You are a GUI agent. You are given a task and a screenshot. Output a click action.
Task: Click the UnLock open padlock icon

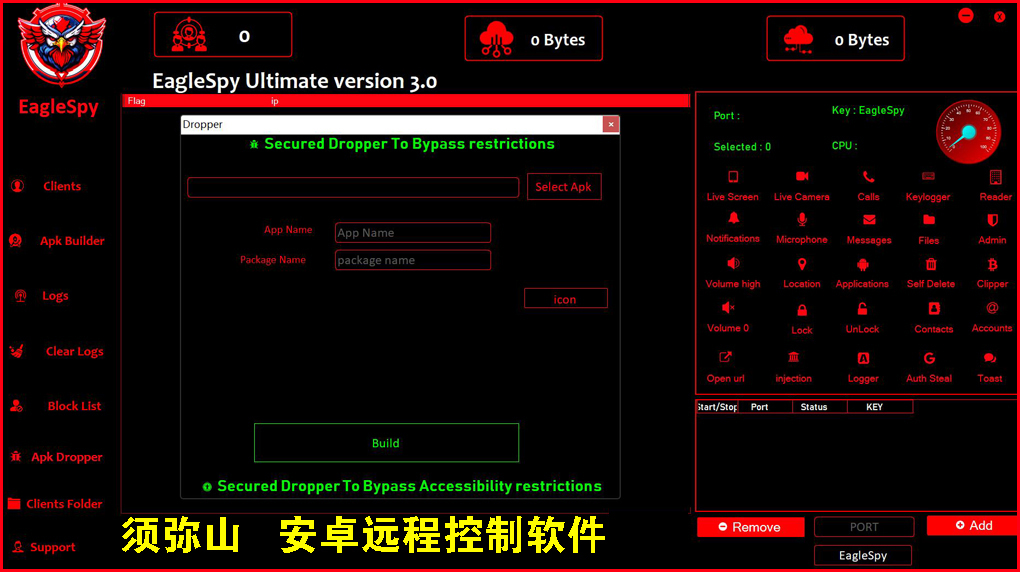(863, 309)
